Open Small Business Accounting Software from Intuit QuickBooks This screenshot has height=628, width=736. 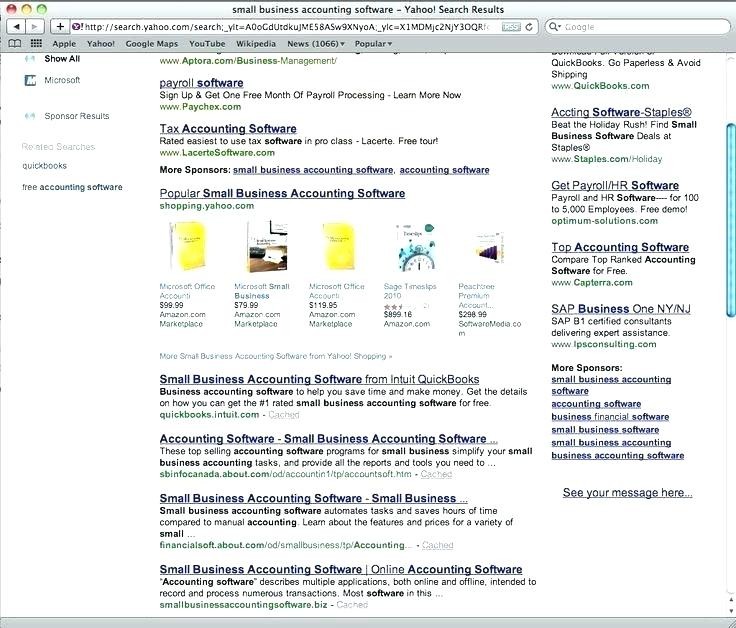pos(319,380)
